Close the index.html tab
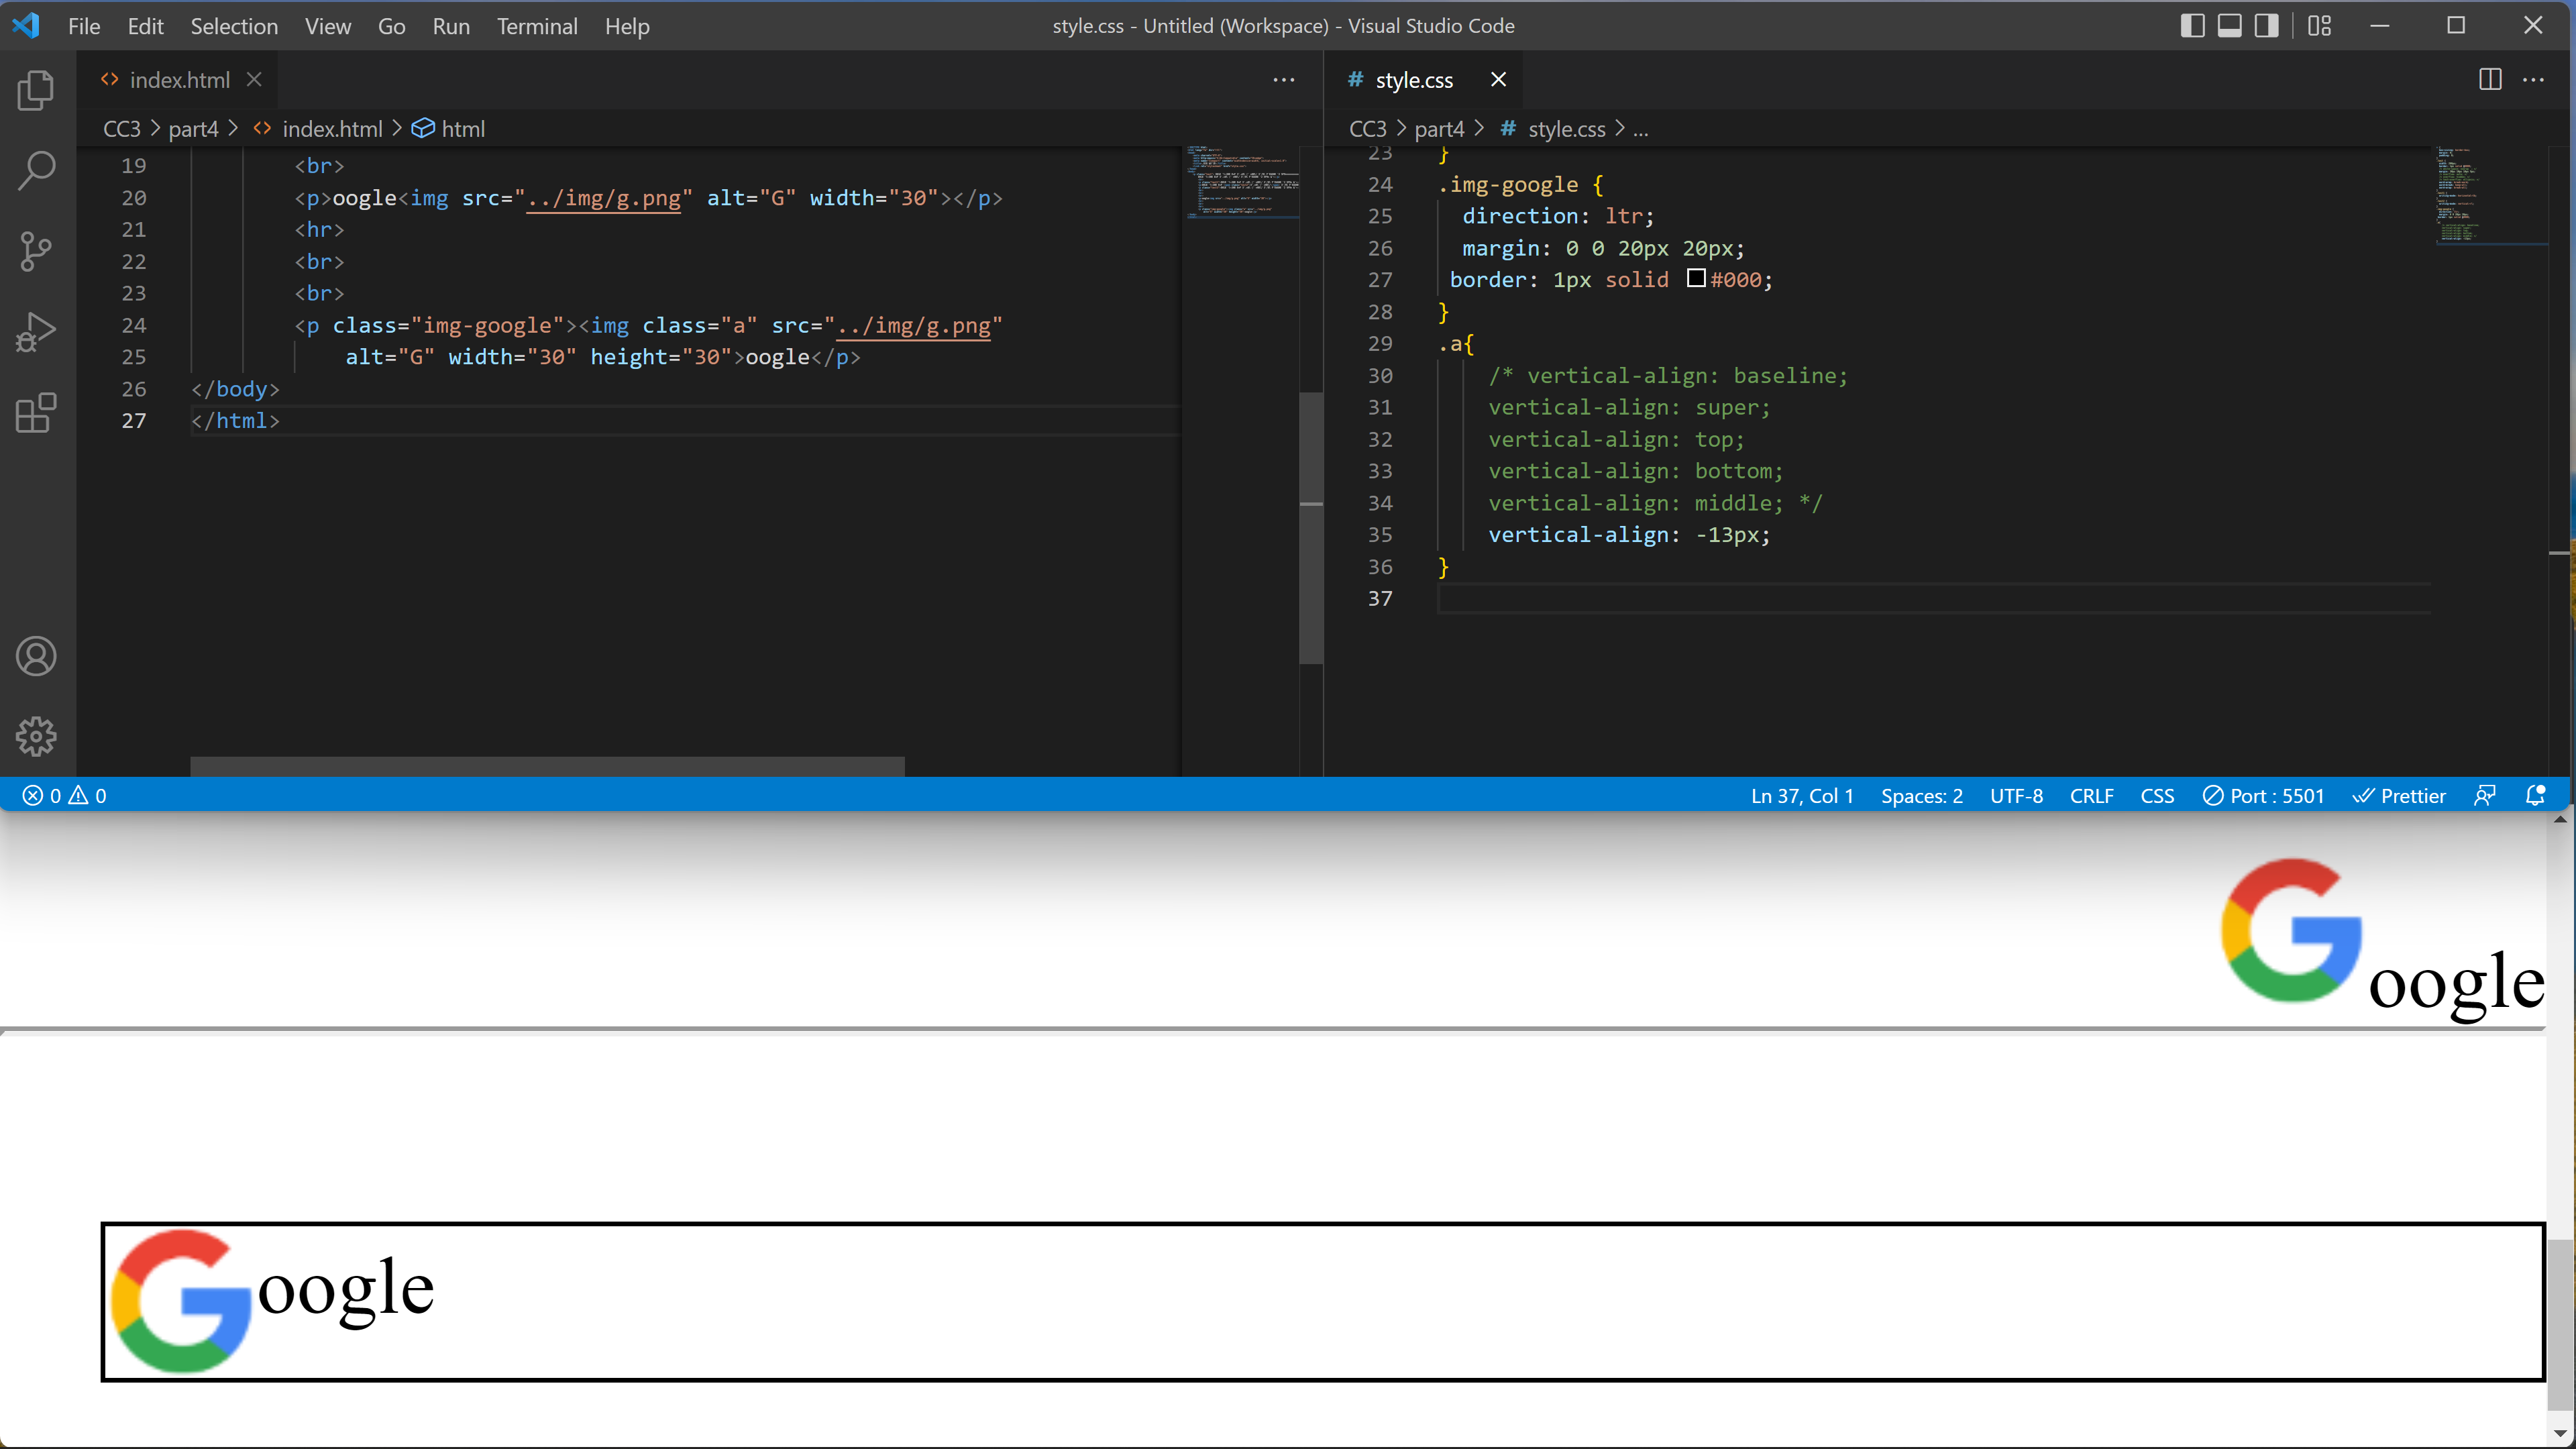This screenshot has width=2576, height=1449. pos(254,80)
